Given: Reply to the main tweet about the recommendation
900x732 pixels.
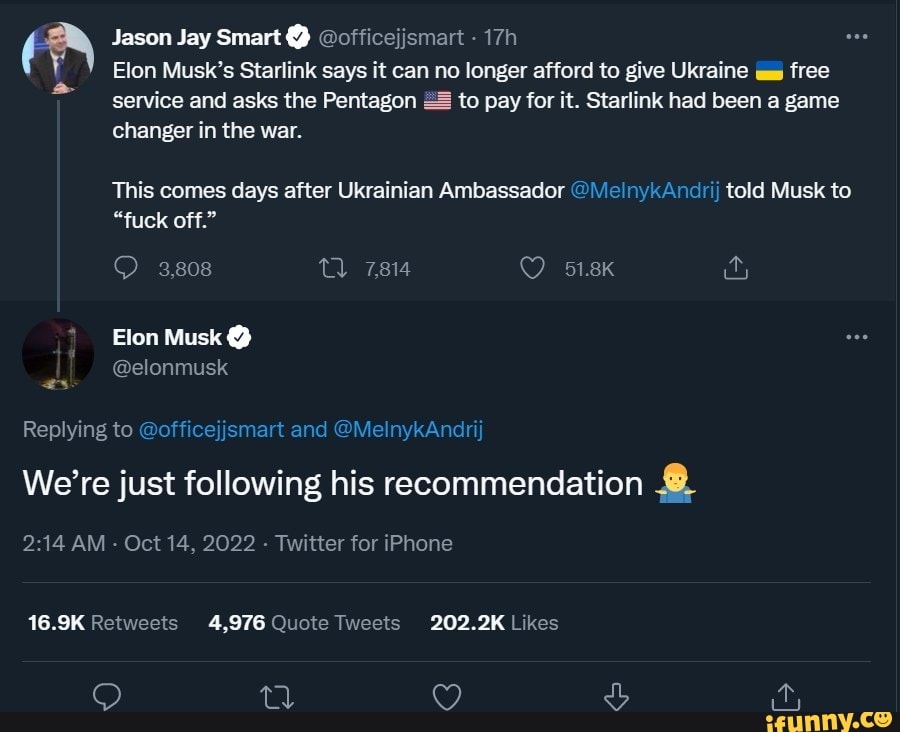Looking at the screenshot, I should (108, 697).
